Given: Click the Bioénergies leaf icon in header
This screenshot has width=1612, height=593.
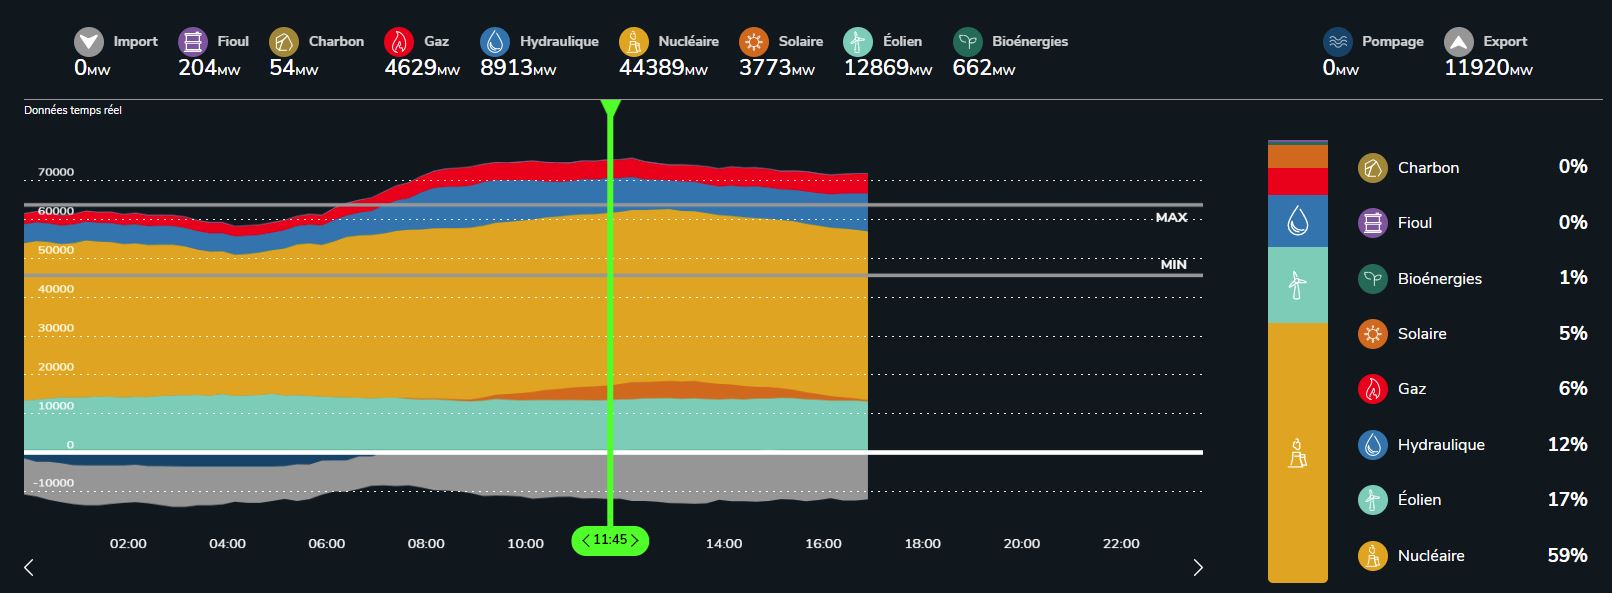Looking at the screenshot, I should pos(968,42).
